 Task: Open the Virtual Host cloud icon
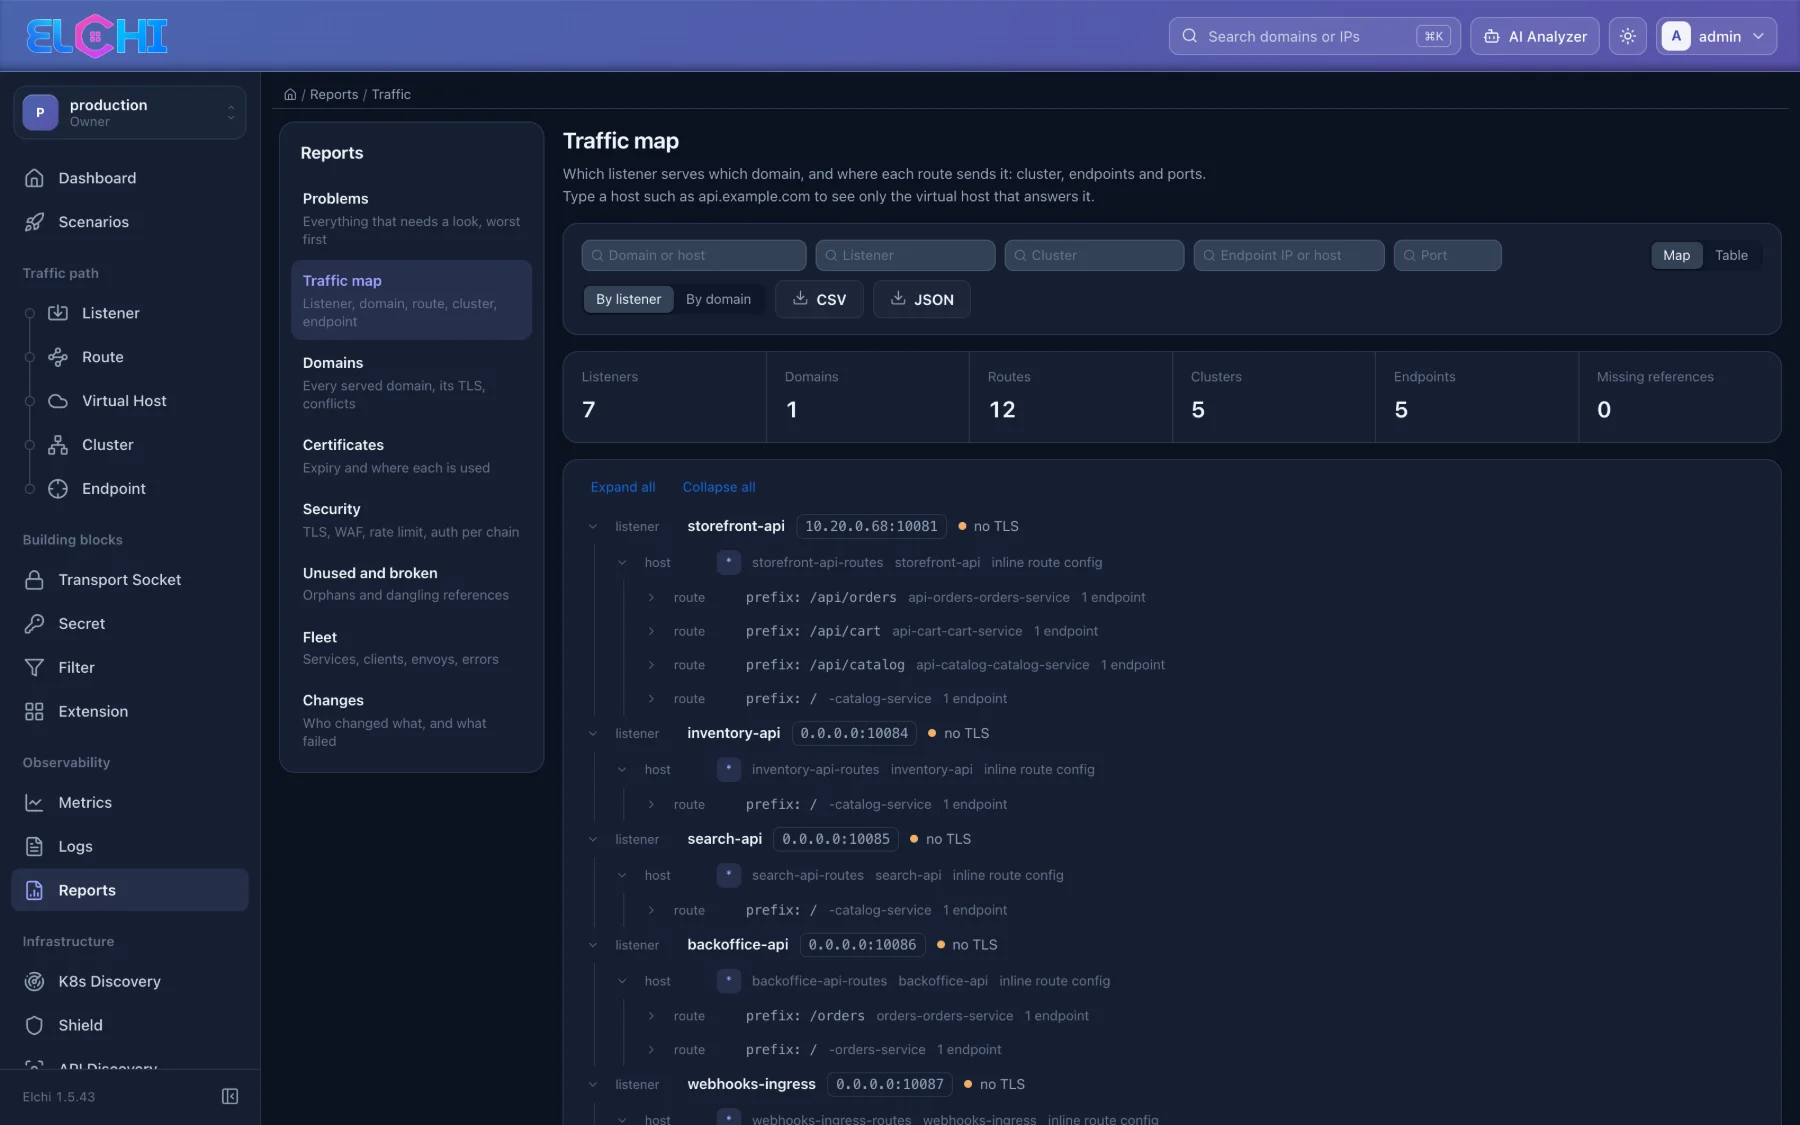[58, 401]
